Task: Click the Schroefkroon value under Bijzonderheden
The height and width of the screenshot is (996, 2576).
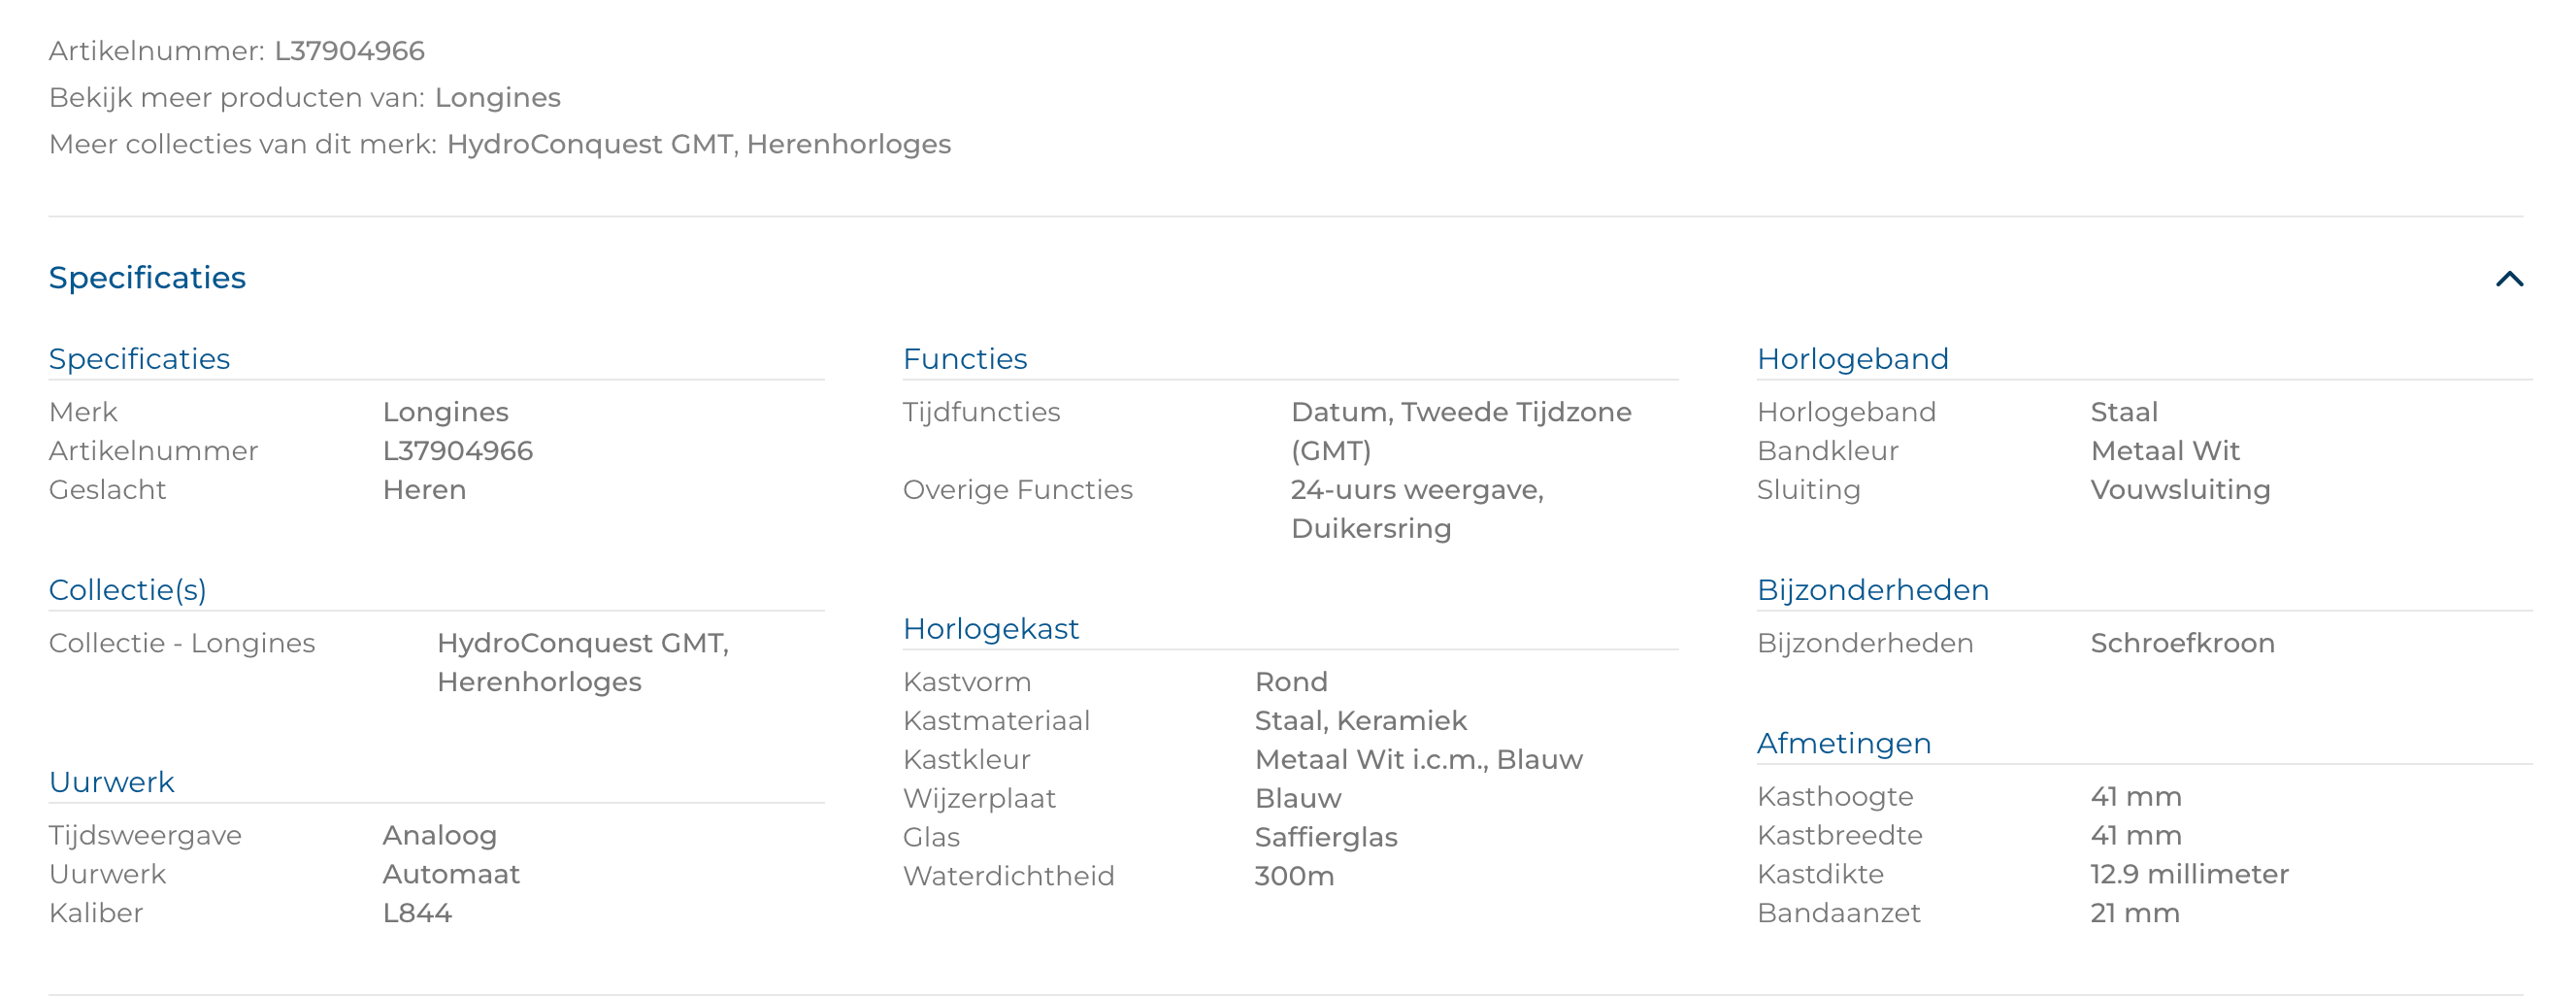Action: [x=2182, y=643]
